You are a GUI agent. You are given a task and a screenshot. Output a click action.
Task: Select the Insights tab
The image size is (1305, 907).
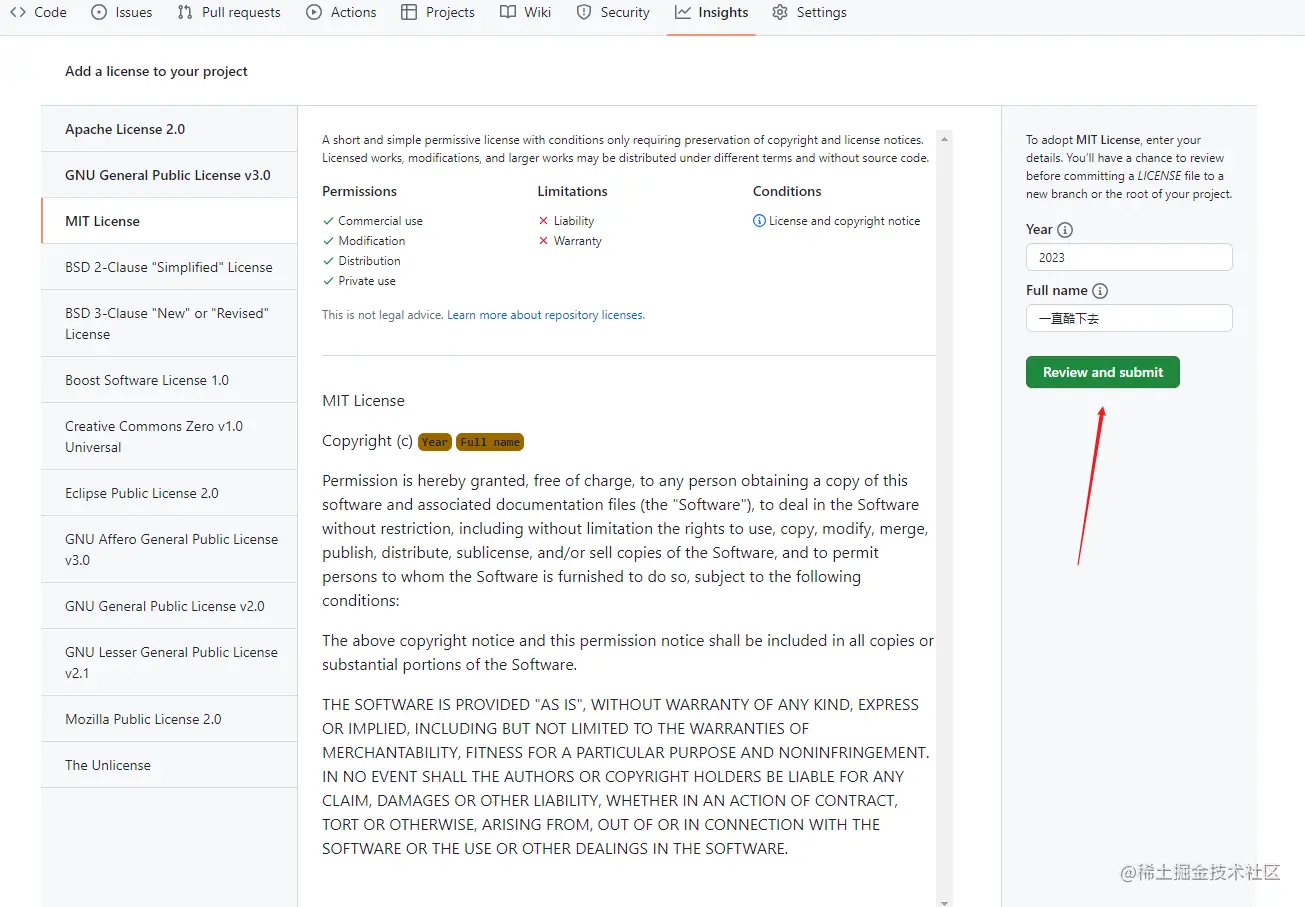[x=711, y=12]
